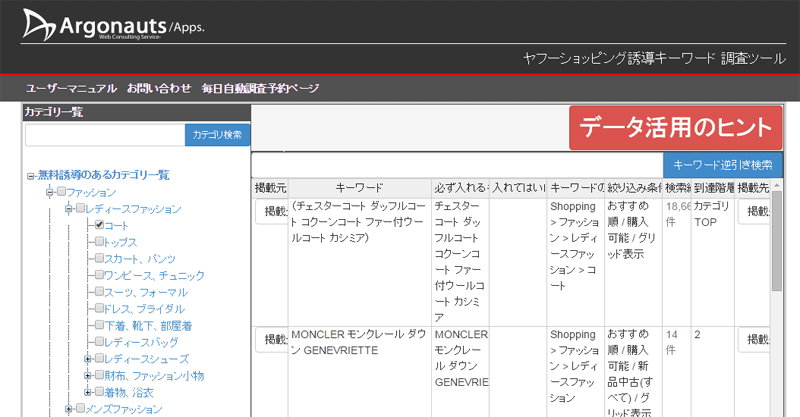Check the トップス checkbox

(99, 241)
